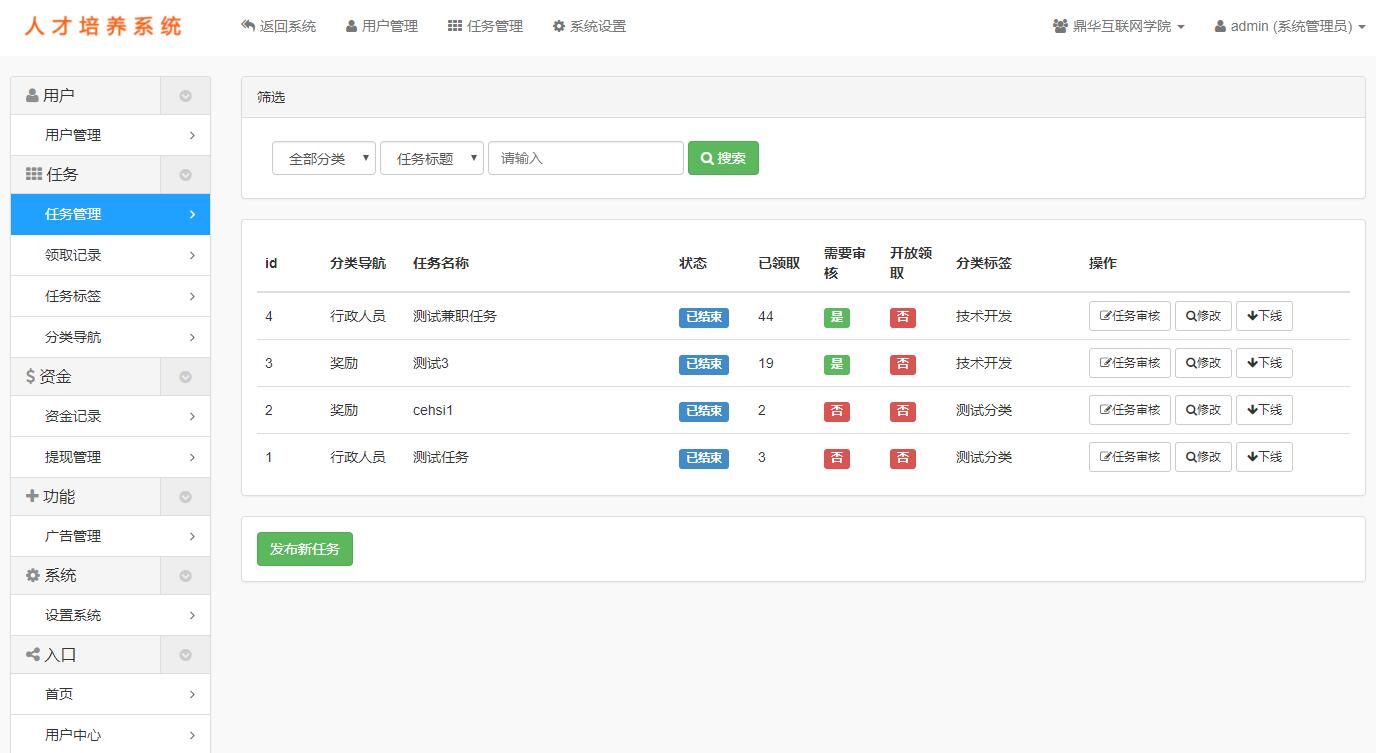
Task: Click 任务审核 for 测试3 row
Action: pyautogui.click(x=1130, y=363)
